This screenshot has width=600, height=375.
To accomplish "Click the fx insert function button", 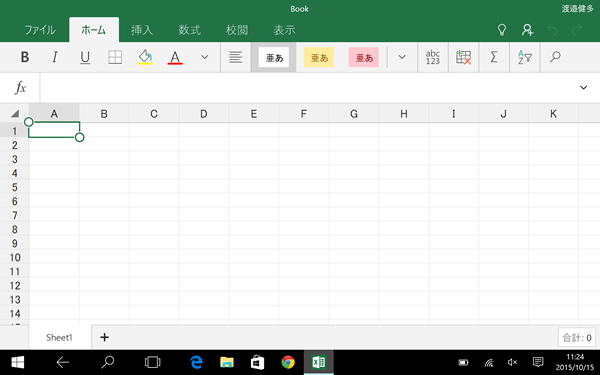I will 20,88.
